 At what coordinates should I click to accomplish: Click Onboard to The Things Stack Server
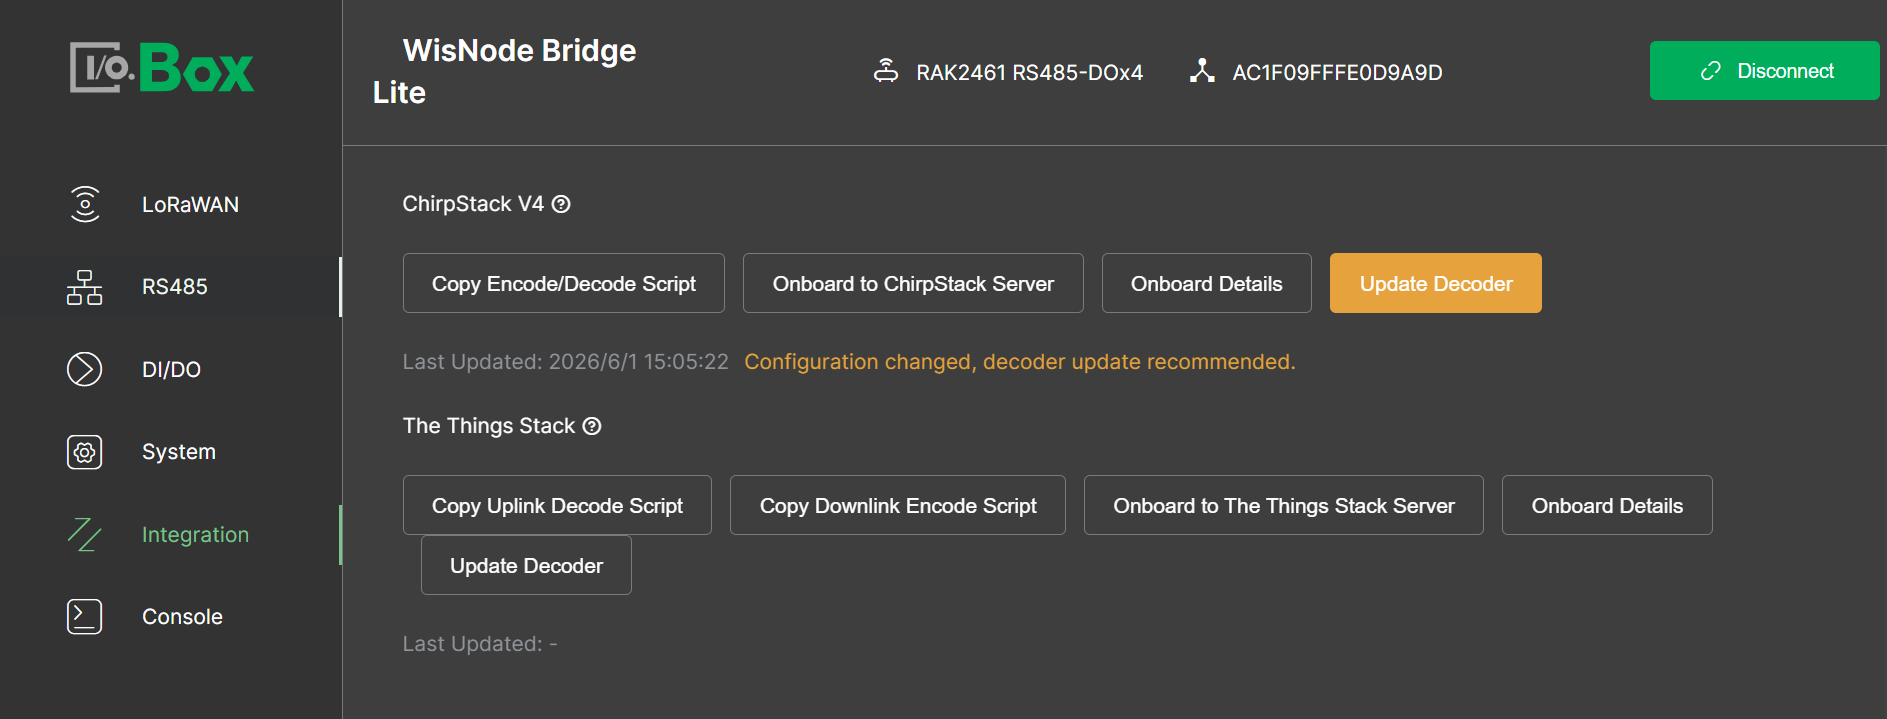click(1284, 505)
